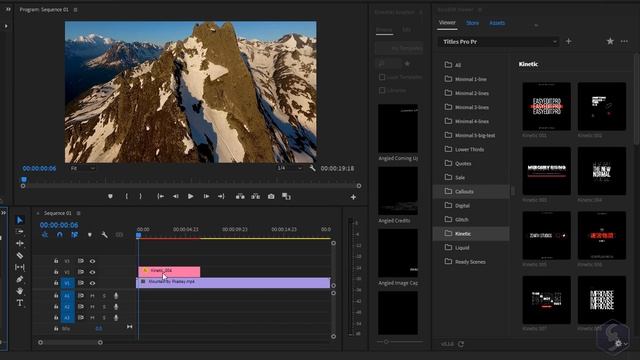640x360 pixels.
Task: Mute the A1 audio track
Action: tap(92, 296)
